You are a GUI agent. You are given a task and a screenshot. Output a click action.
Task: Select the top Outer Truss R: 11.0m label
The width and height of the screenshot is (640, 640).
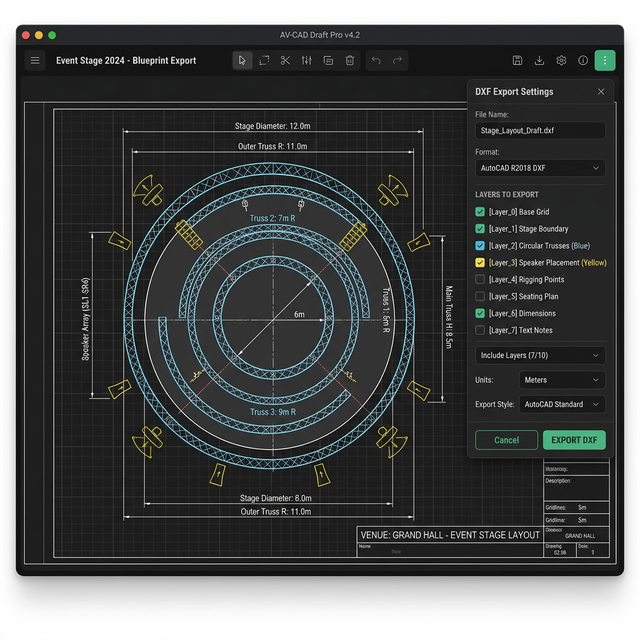pos(272,147)
